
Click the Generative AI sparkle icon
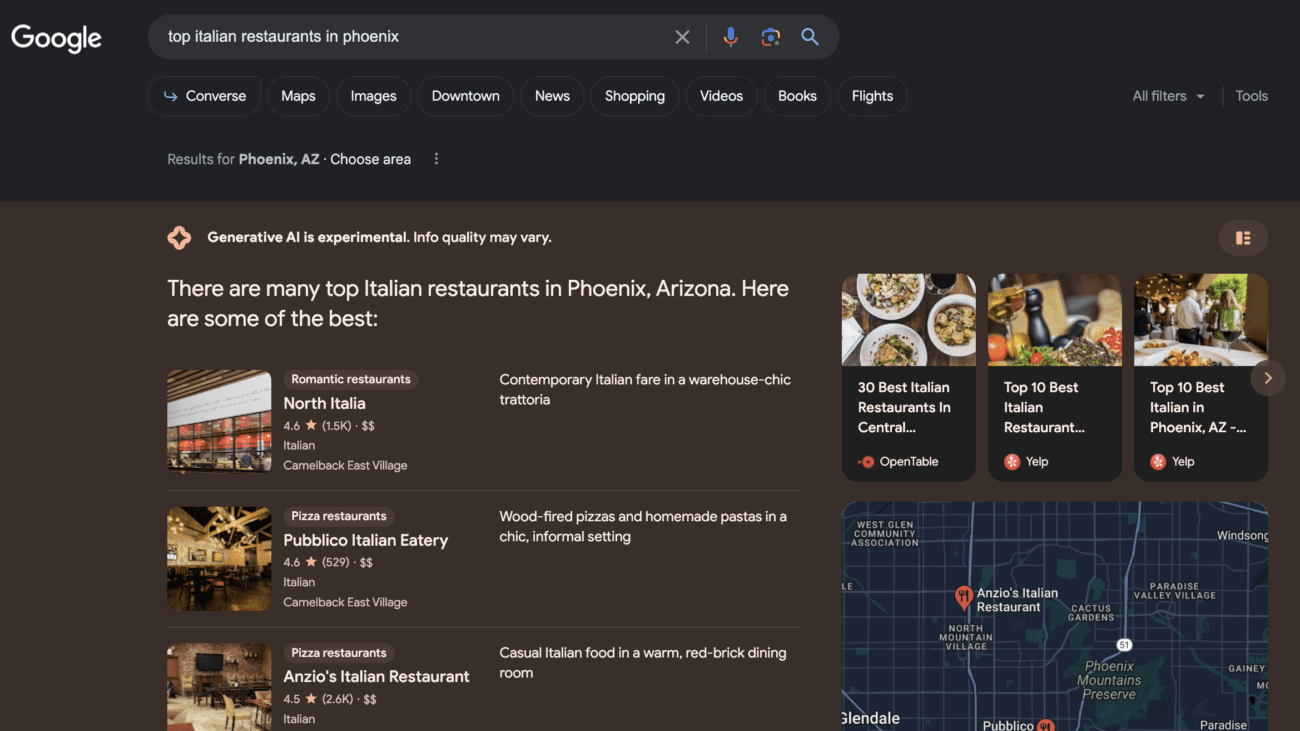click(x=179, y=237)
